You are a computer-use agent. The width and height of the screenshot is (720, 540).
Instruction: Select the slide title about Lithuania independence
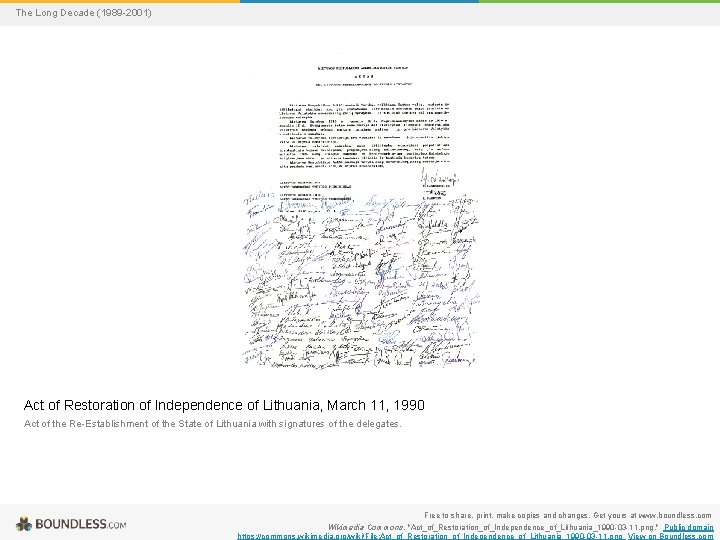click(x=224, y=405)
